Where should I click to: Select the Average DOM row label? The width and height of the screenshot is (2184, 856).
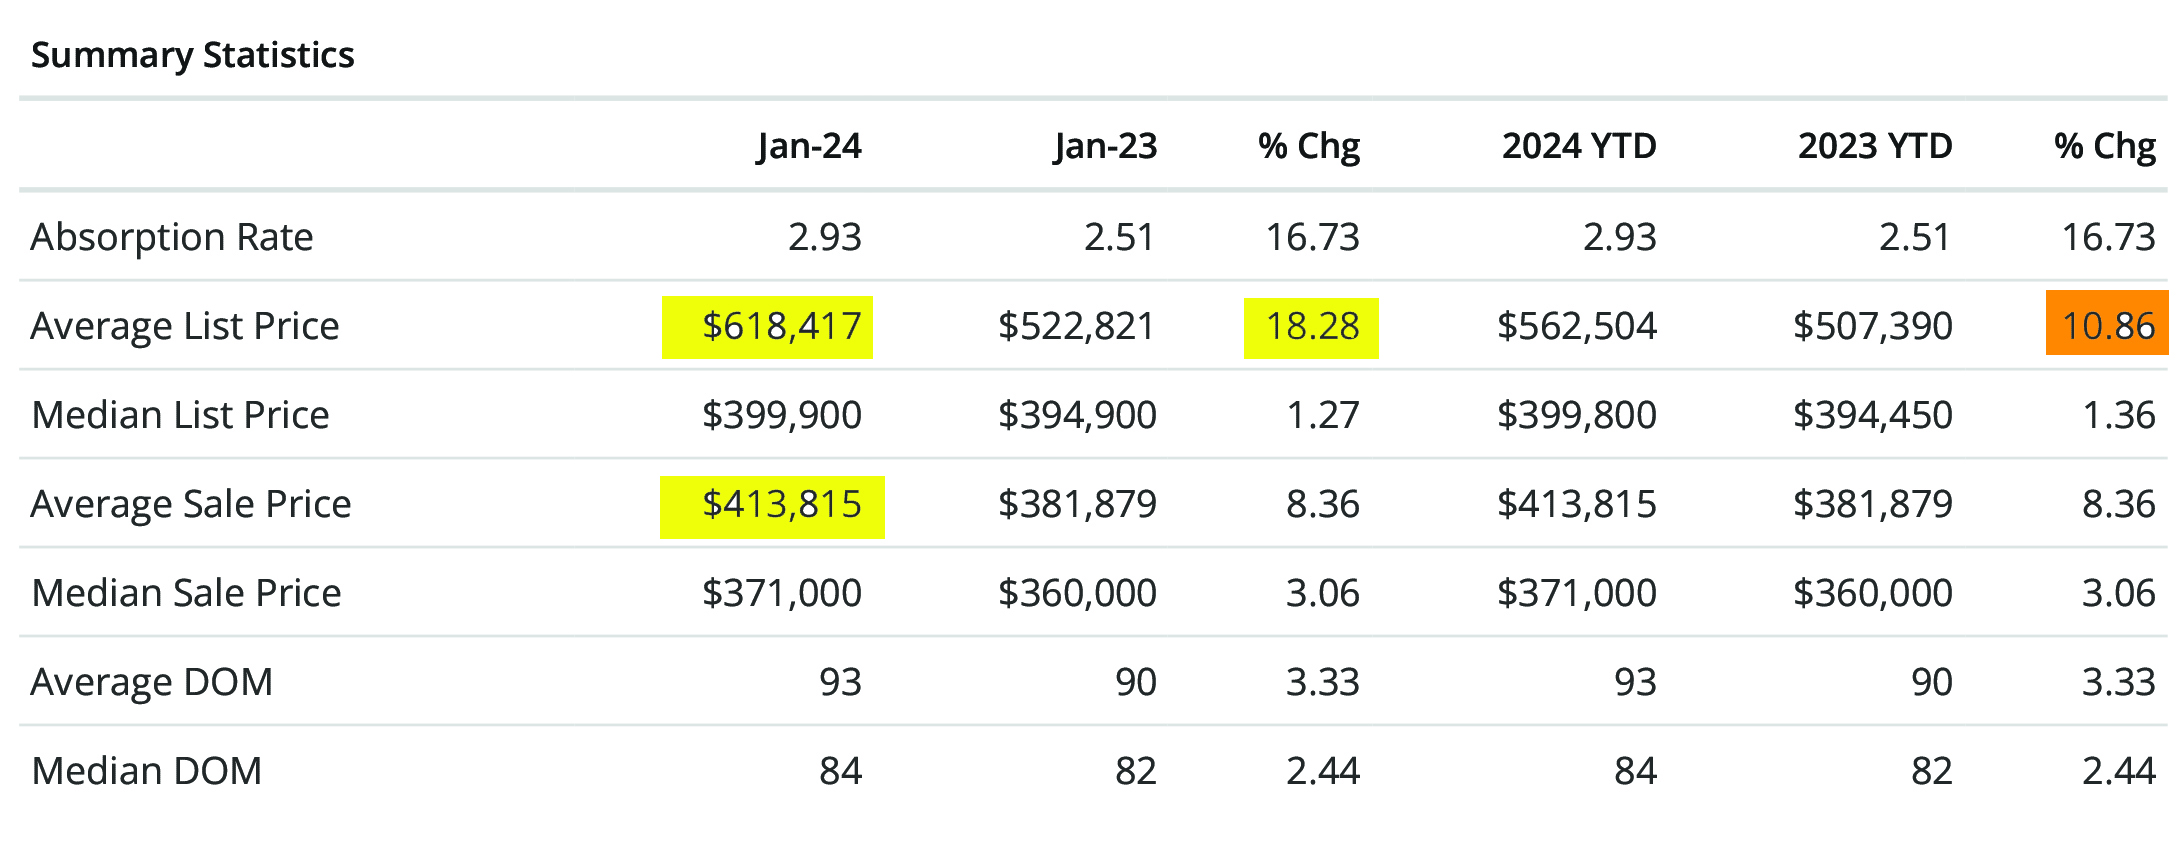click(152, 682)
